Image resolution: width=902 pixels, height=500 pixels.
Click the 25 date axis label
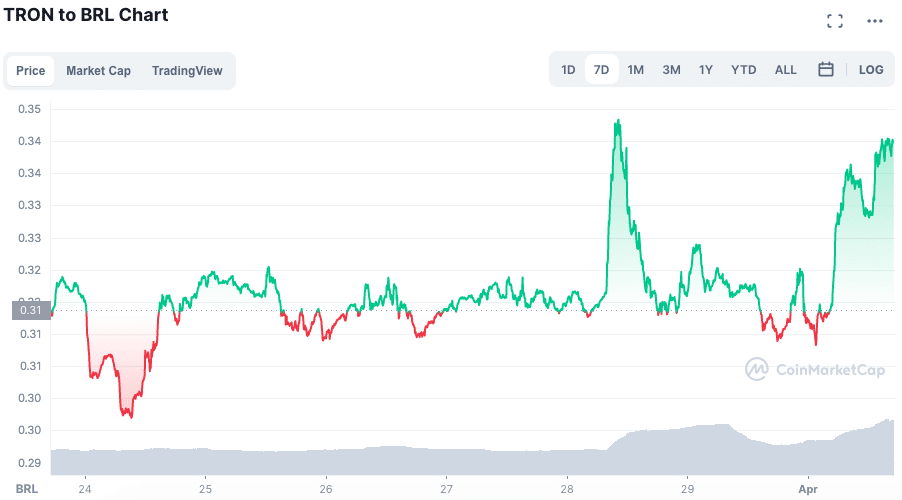(205, 489)
